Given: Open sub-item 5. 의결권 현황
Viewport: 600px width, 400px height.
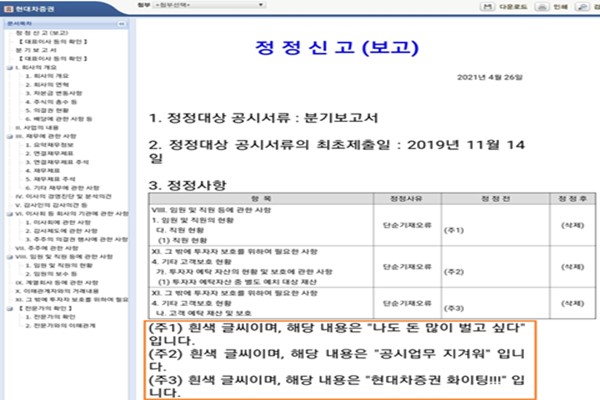Looking at the screenshot, I should (47, 110).
